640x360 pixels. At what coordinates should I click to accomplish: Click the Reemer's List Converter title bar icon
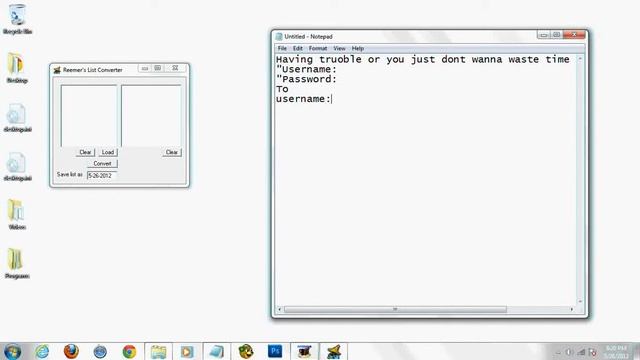tap(57, 70)
